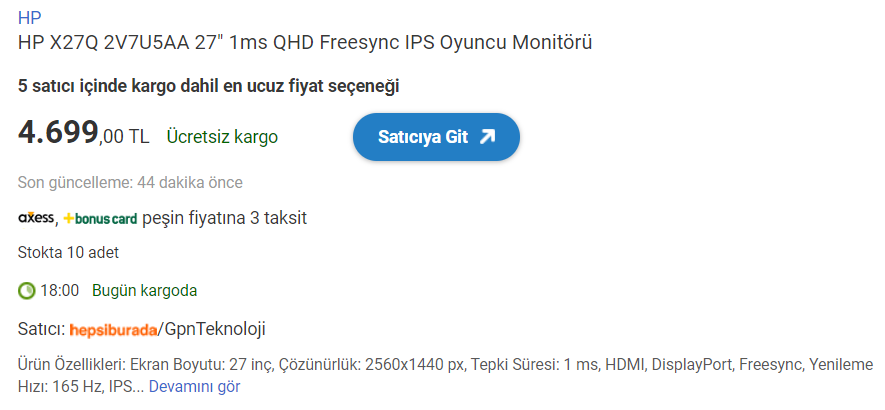Click the hepsiburada seller logo
This screenshot has width=885, height=410.
[x=114, y=329]
